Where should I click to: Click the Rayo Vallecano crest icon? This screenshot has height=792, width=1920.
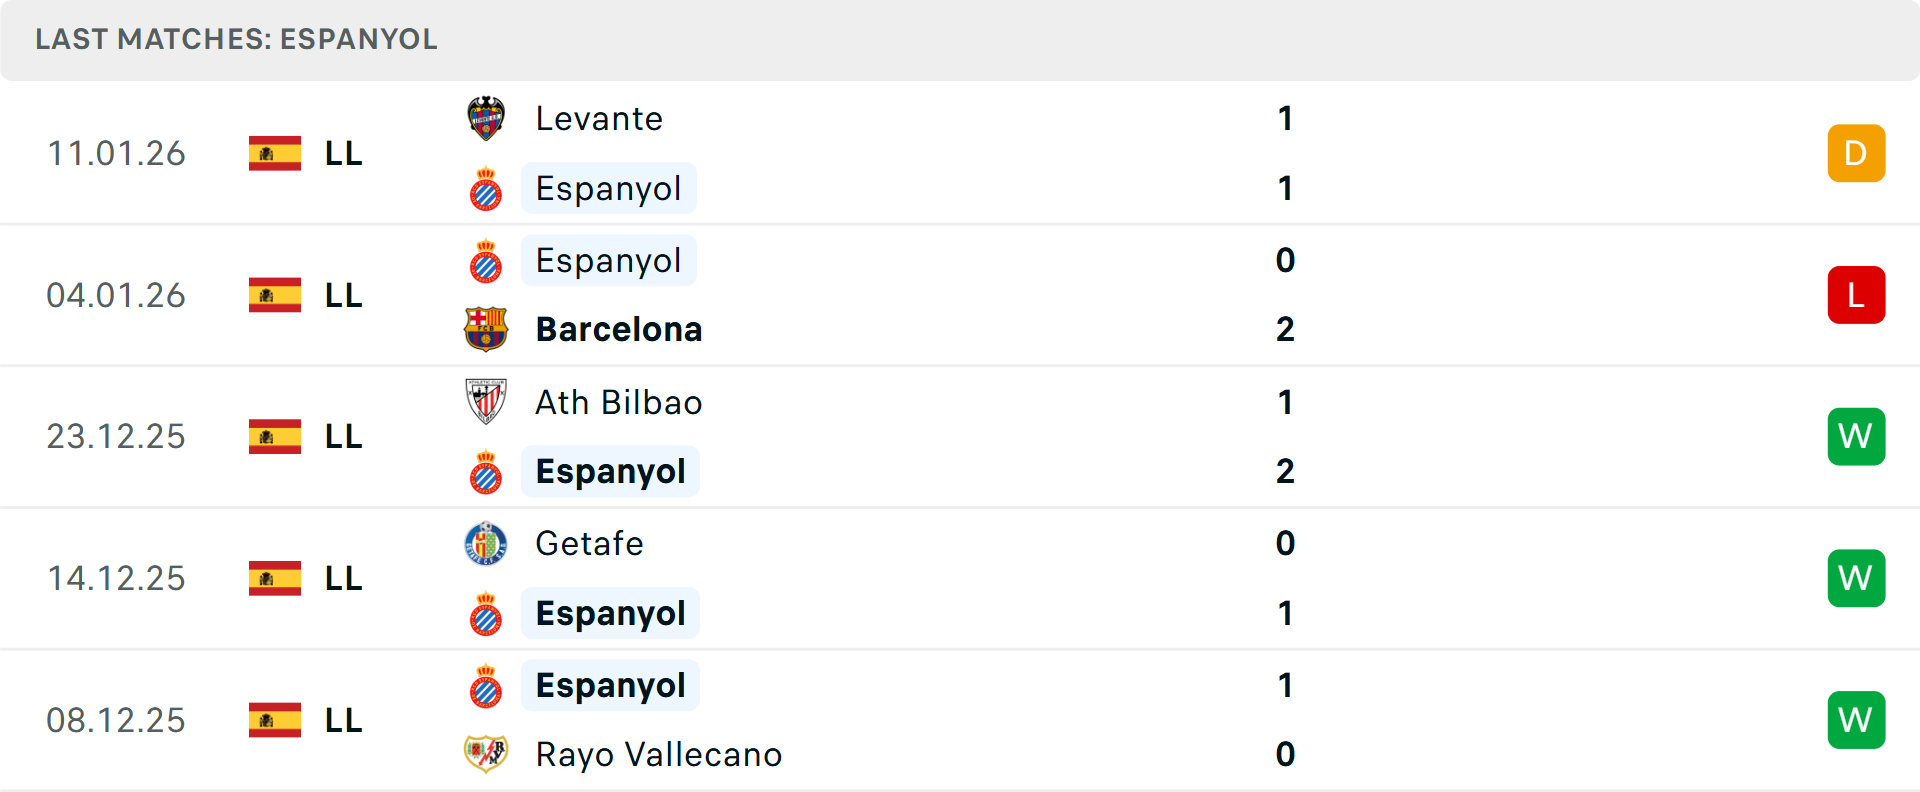click(x=486, y=754)
